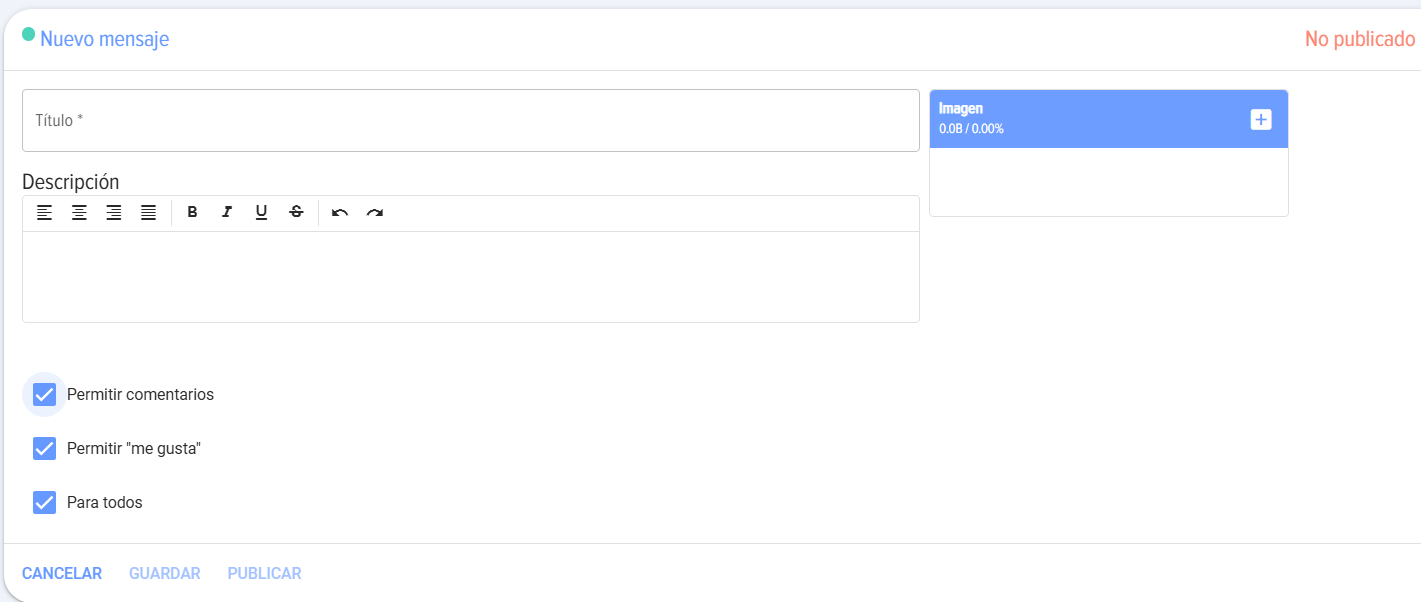Viewport: 1421px width, 602px height.
Task: Uncheck Permitir "me gusta" checkbox
Action: pos(44,448)
